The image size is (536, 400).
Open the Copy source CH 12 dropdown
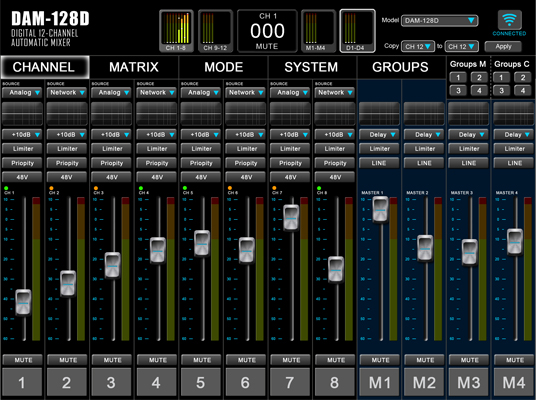[x=418, y=46]
